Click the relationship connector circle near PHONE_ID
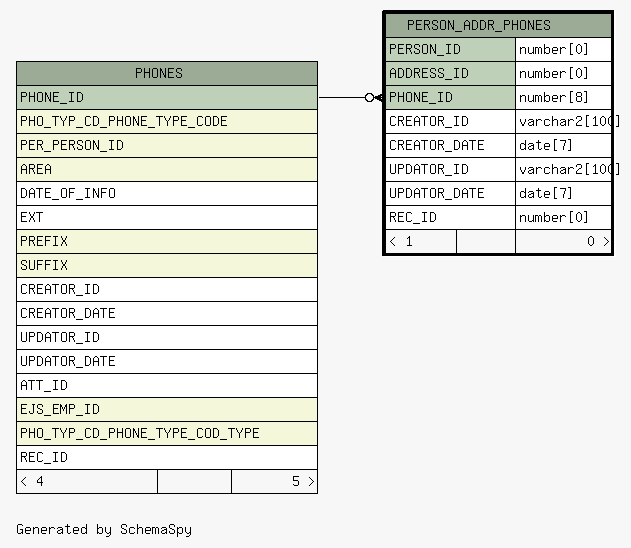 coord(369,97)
